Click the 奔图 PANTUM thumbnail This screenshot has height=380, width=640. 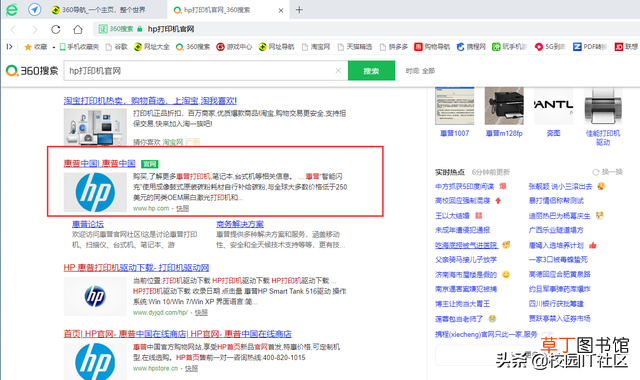(x=553, y=106)
